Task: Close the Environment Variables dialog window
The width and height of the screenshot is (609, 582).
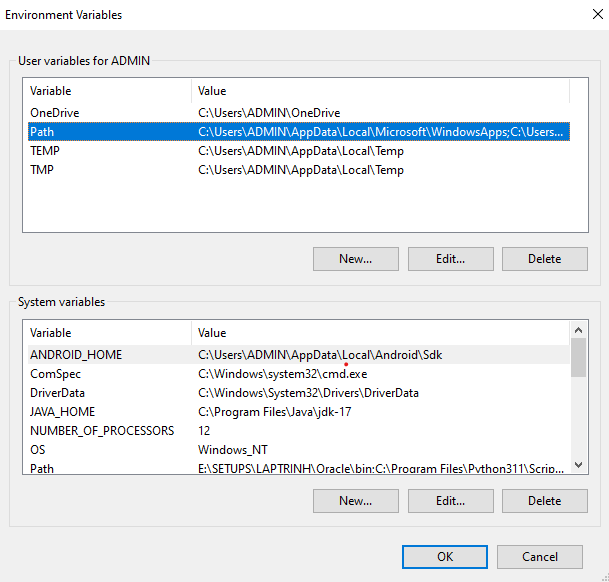Action: [583, 15]
